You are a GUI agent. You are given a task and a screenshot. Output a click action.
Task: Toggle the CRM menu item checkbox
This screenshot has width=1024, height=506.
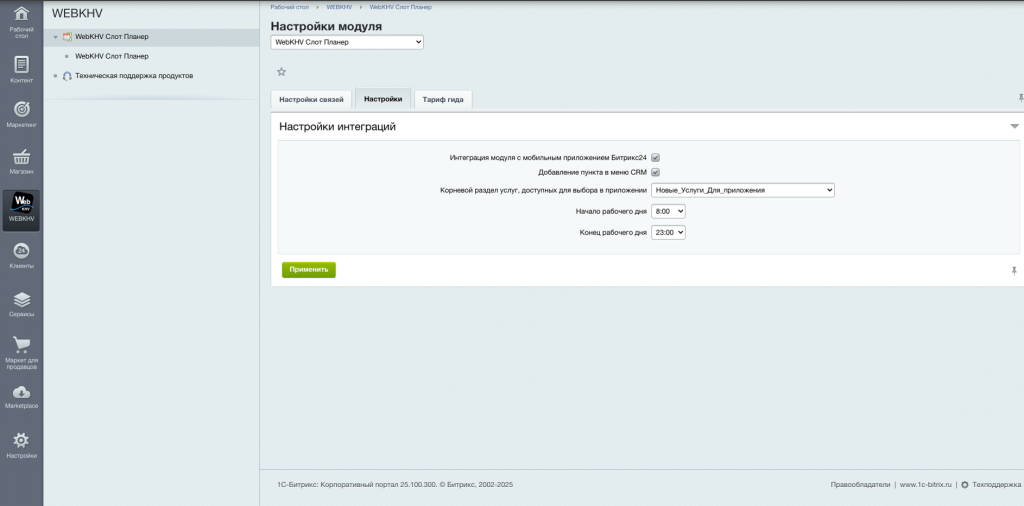coord(656,173)
